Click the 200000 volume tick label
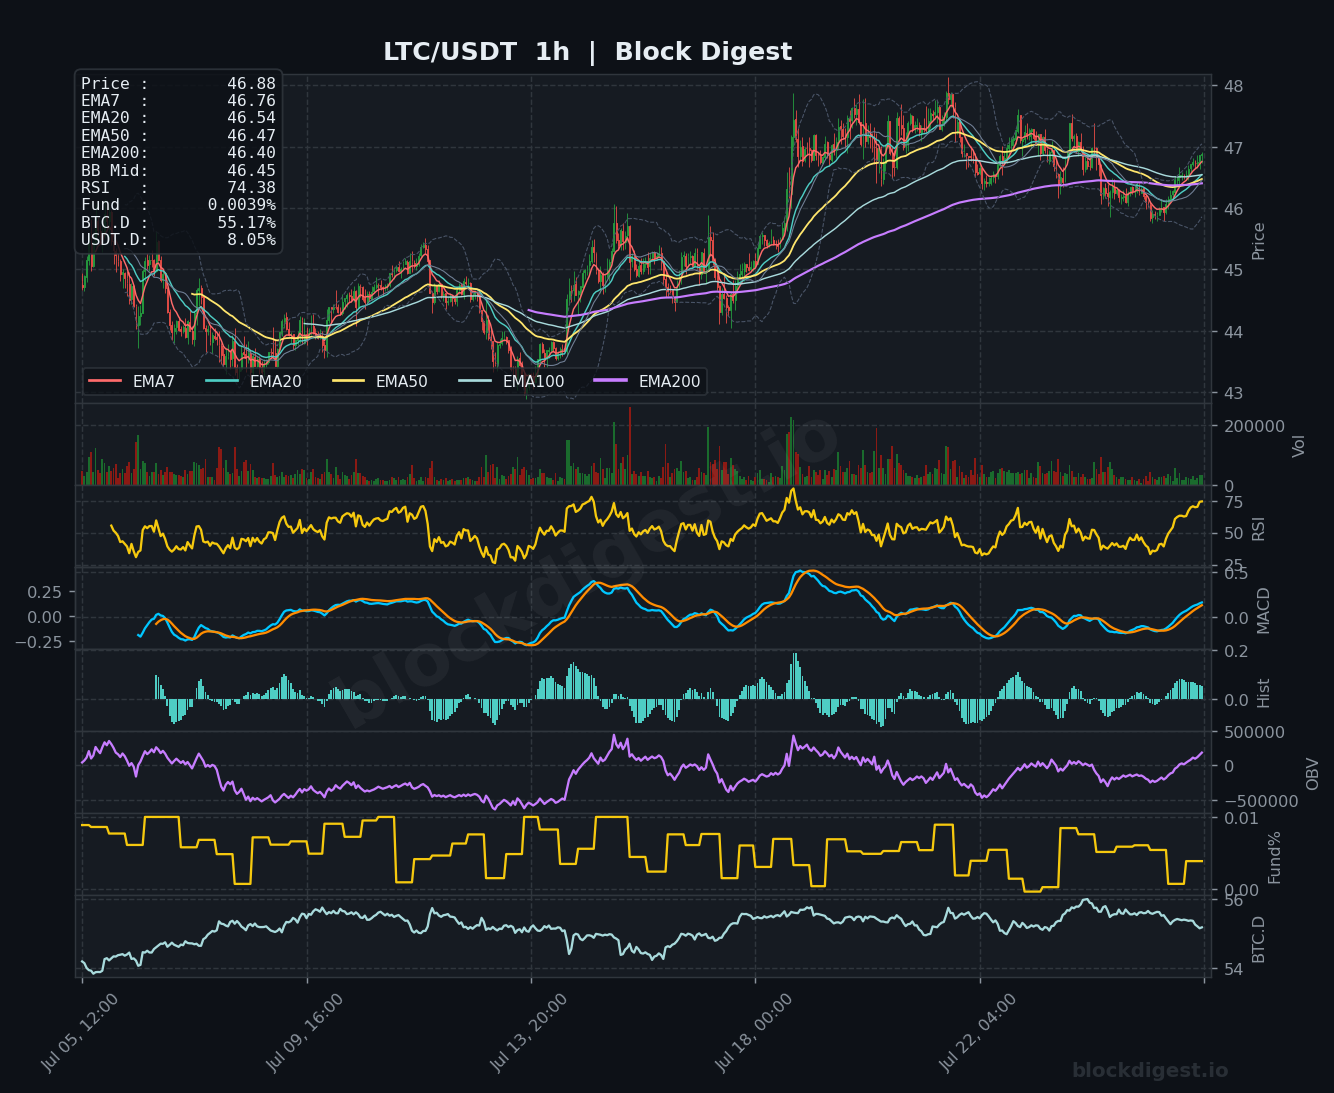 [x=1254, y=426]
